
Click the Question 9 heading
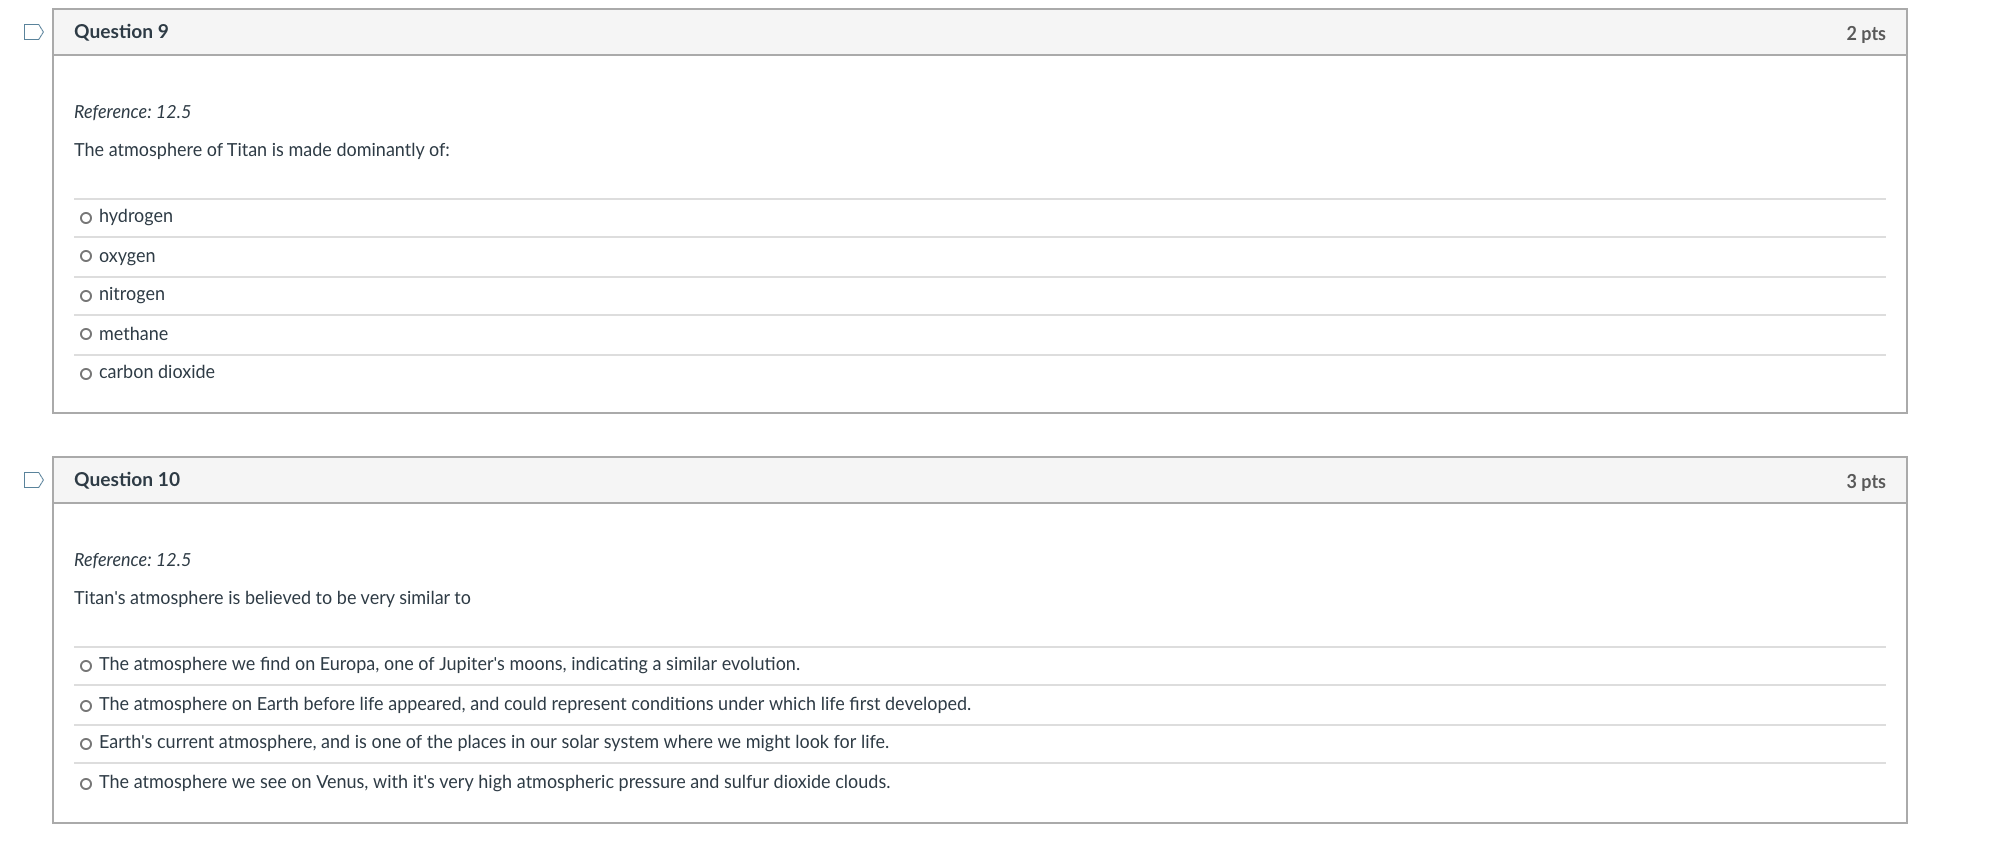[x=121, y=32]
